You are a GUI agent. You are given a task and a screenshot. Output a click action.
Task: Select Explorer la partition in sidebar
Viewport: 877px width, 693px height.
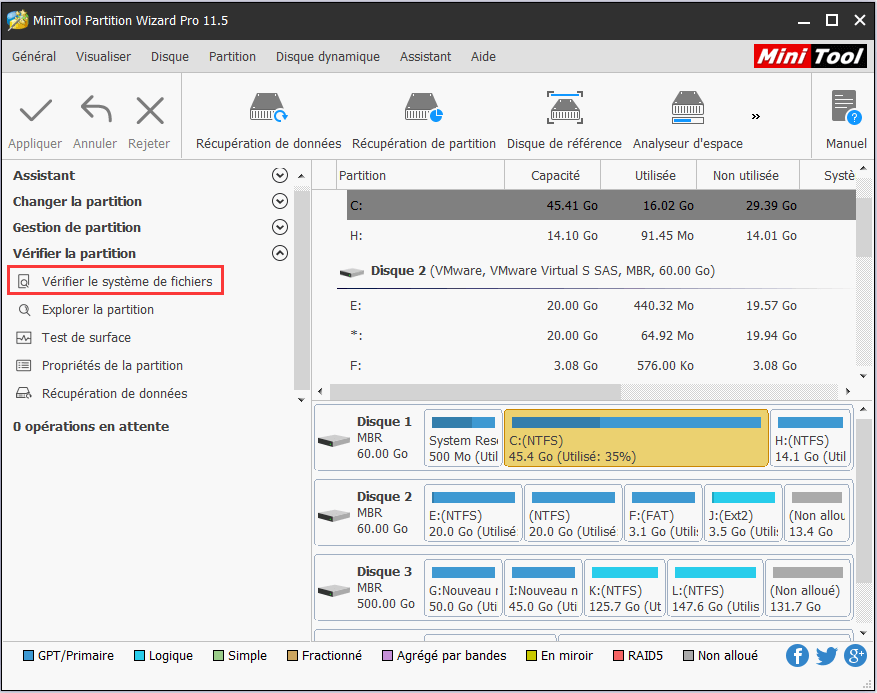[98, 309]
